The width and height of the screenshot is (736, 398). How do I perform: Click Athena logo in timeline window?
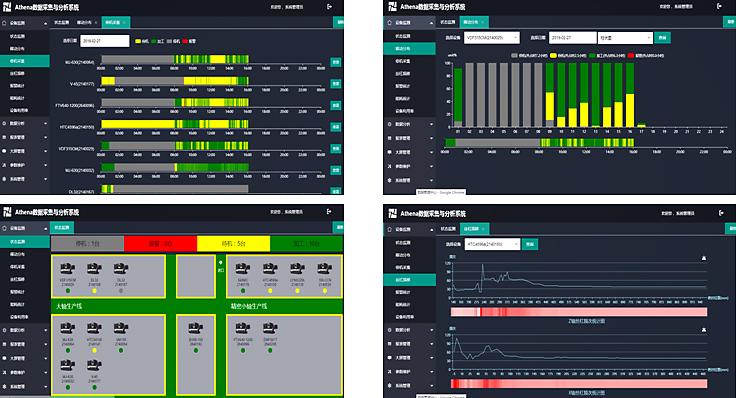[8, 7]
